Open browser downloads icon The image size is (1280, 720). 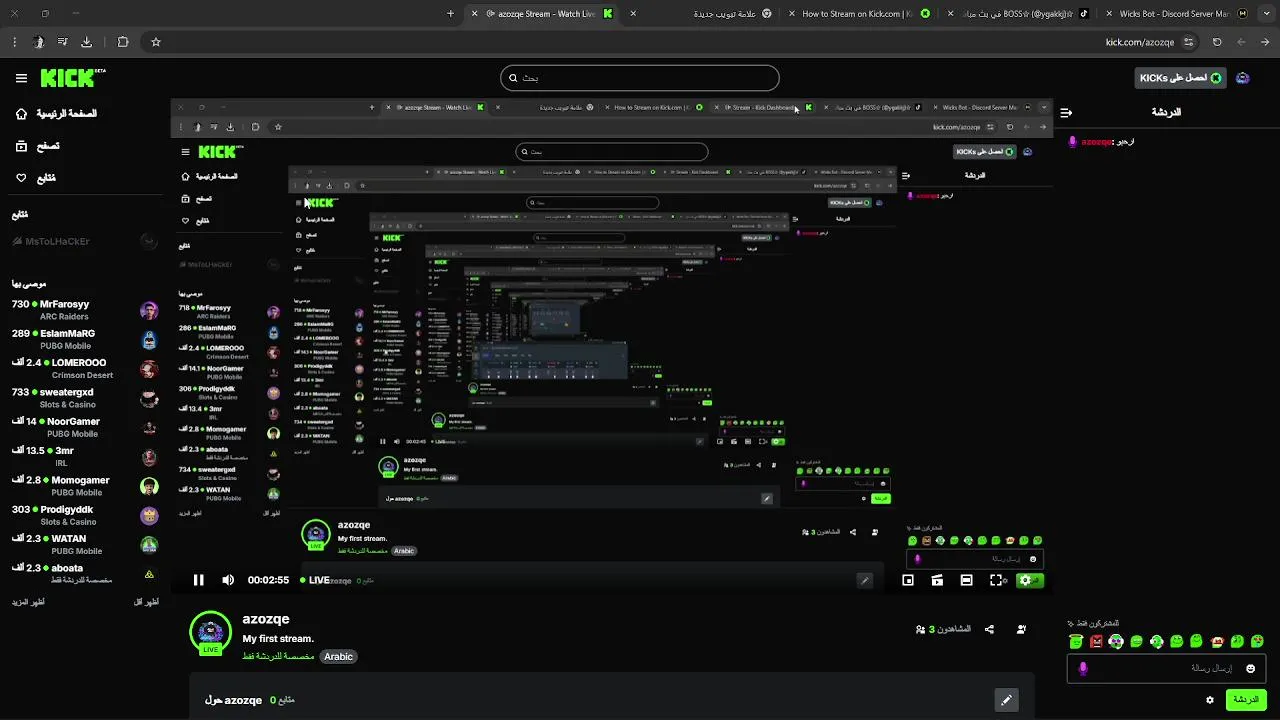click(86, 42)
